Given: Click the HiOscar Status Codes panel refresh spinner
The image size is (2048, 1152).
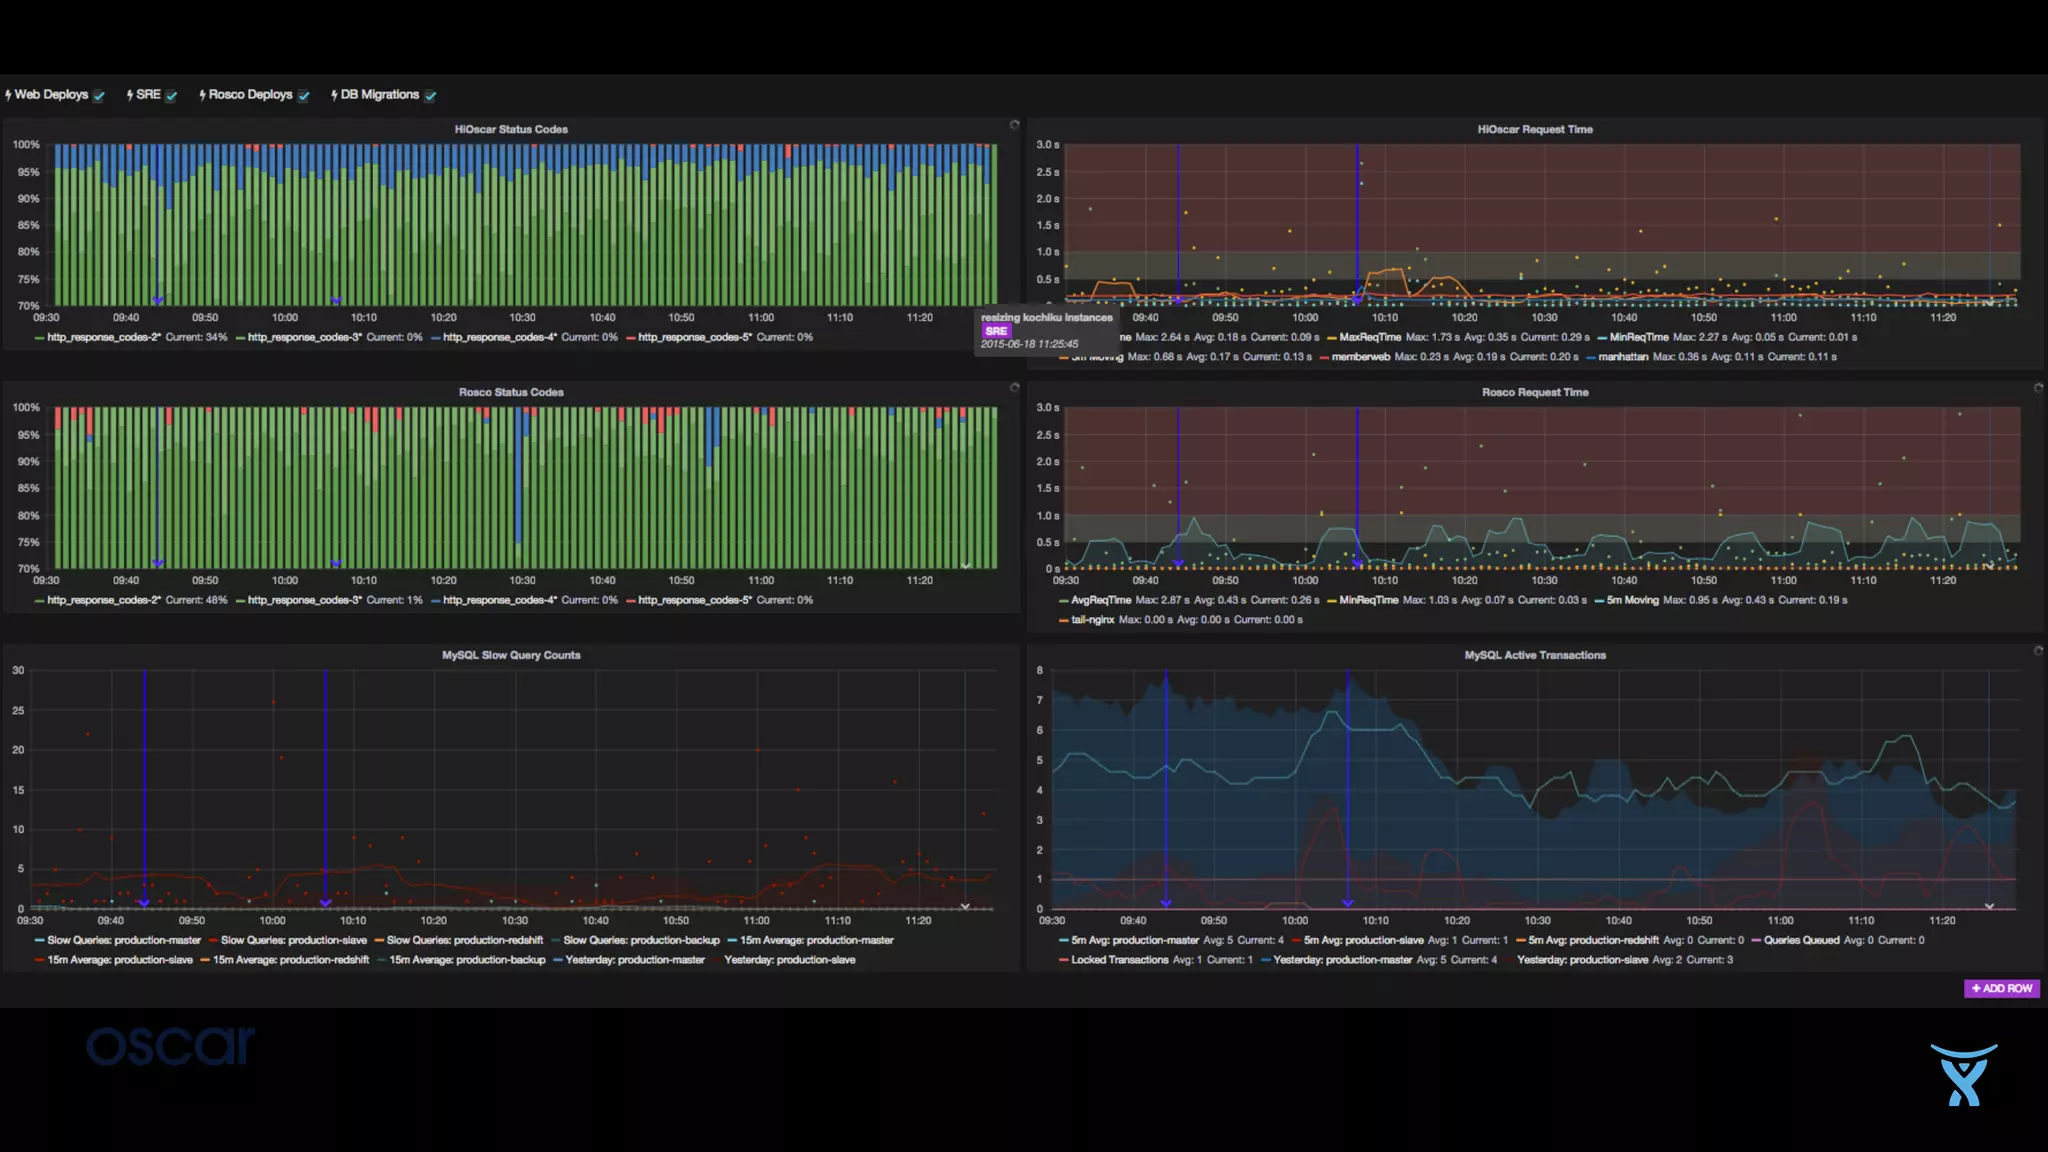Looking at the screenshot, I should coord(1014,125).
